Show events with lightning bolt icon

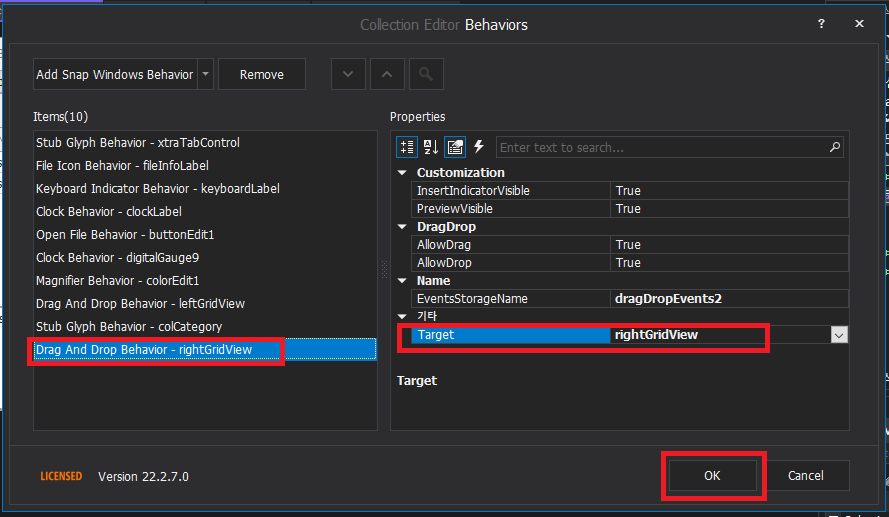[479, 147]
